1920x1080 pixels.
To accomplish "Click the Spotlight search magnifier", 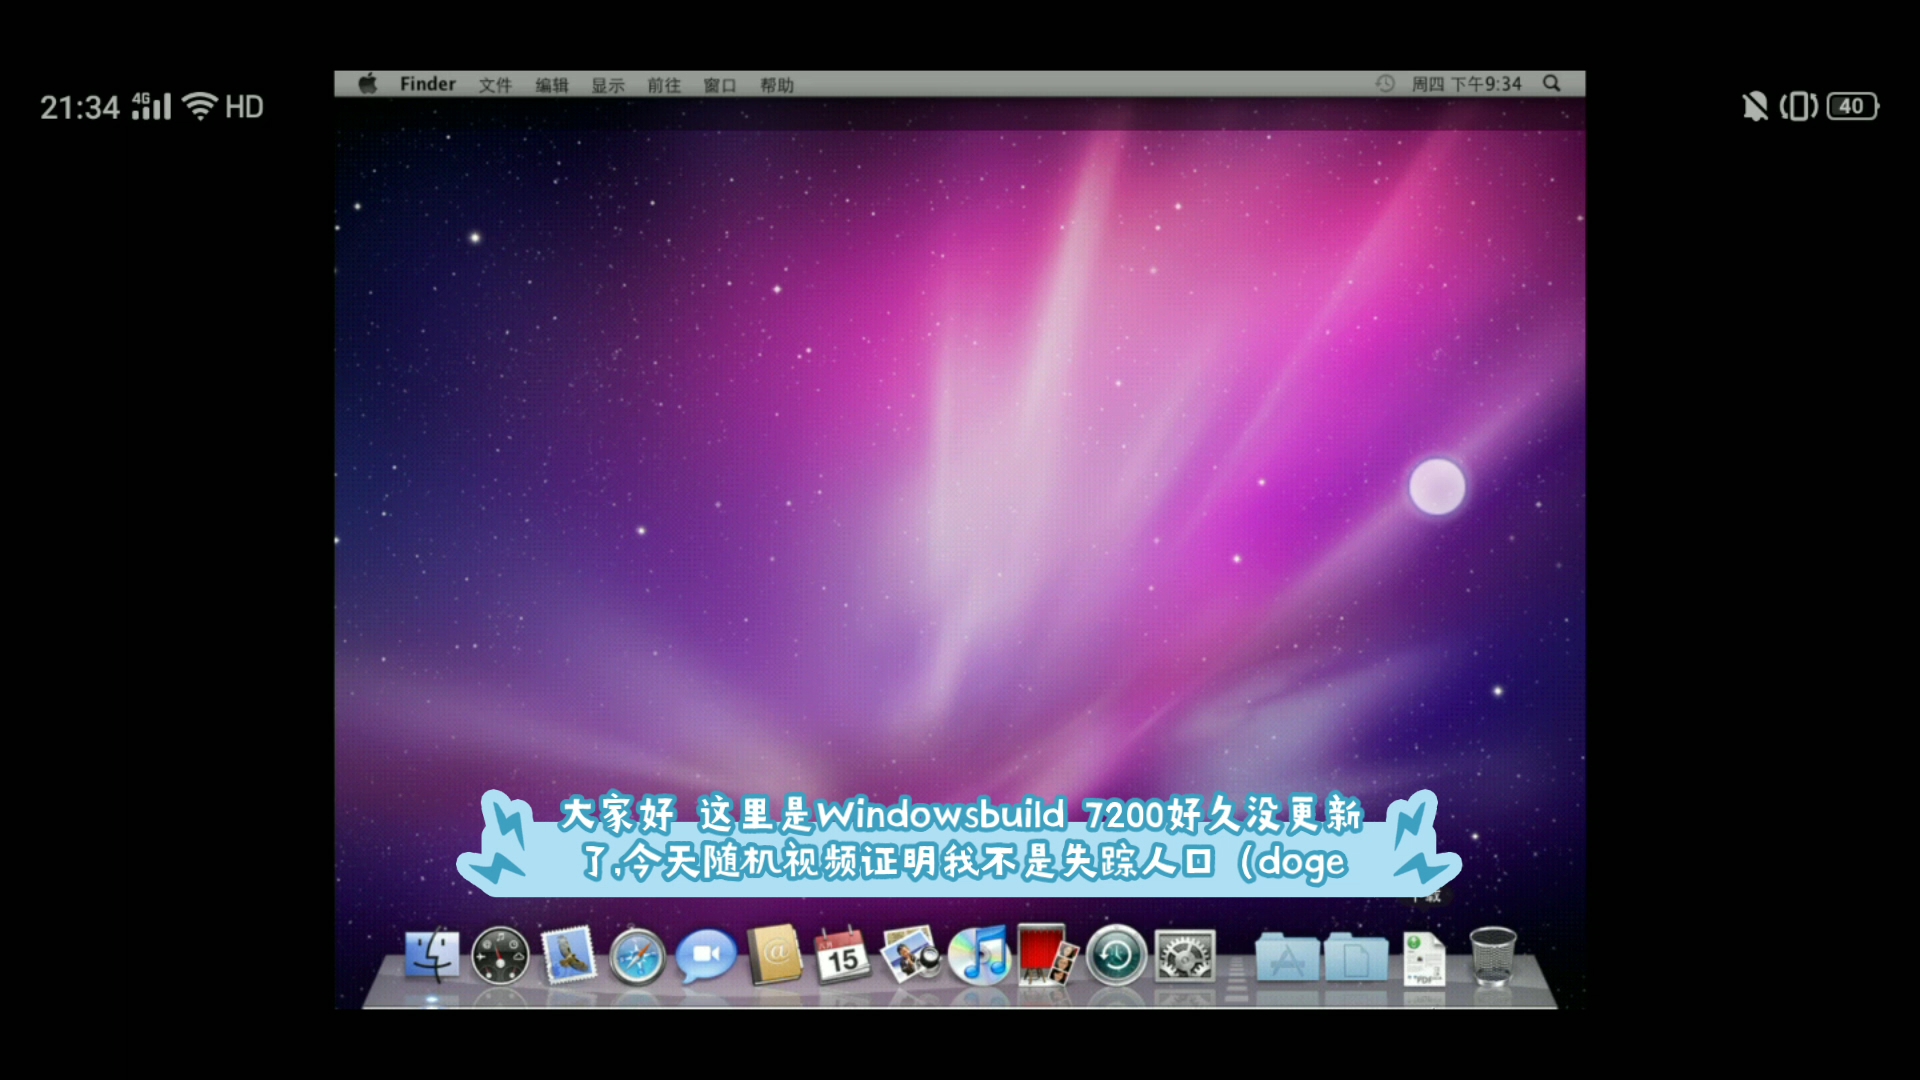I will coord(1551,84).
